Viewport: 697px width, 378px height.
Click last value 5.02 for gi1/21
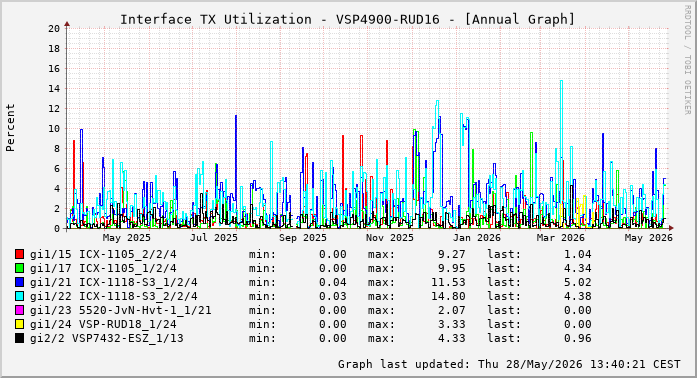(578, 282)
